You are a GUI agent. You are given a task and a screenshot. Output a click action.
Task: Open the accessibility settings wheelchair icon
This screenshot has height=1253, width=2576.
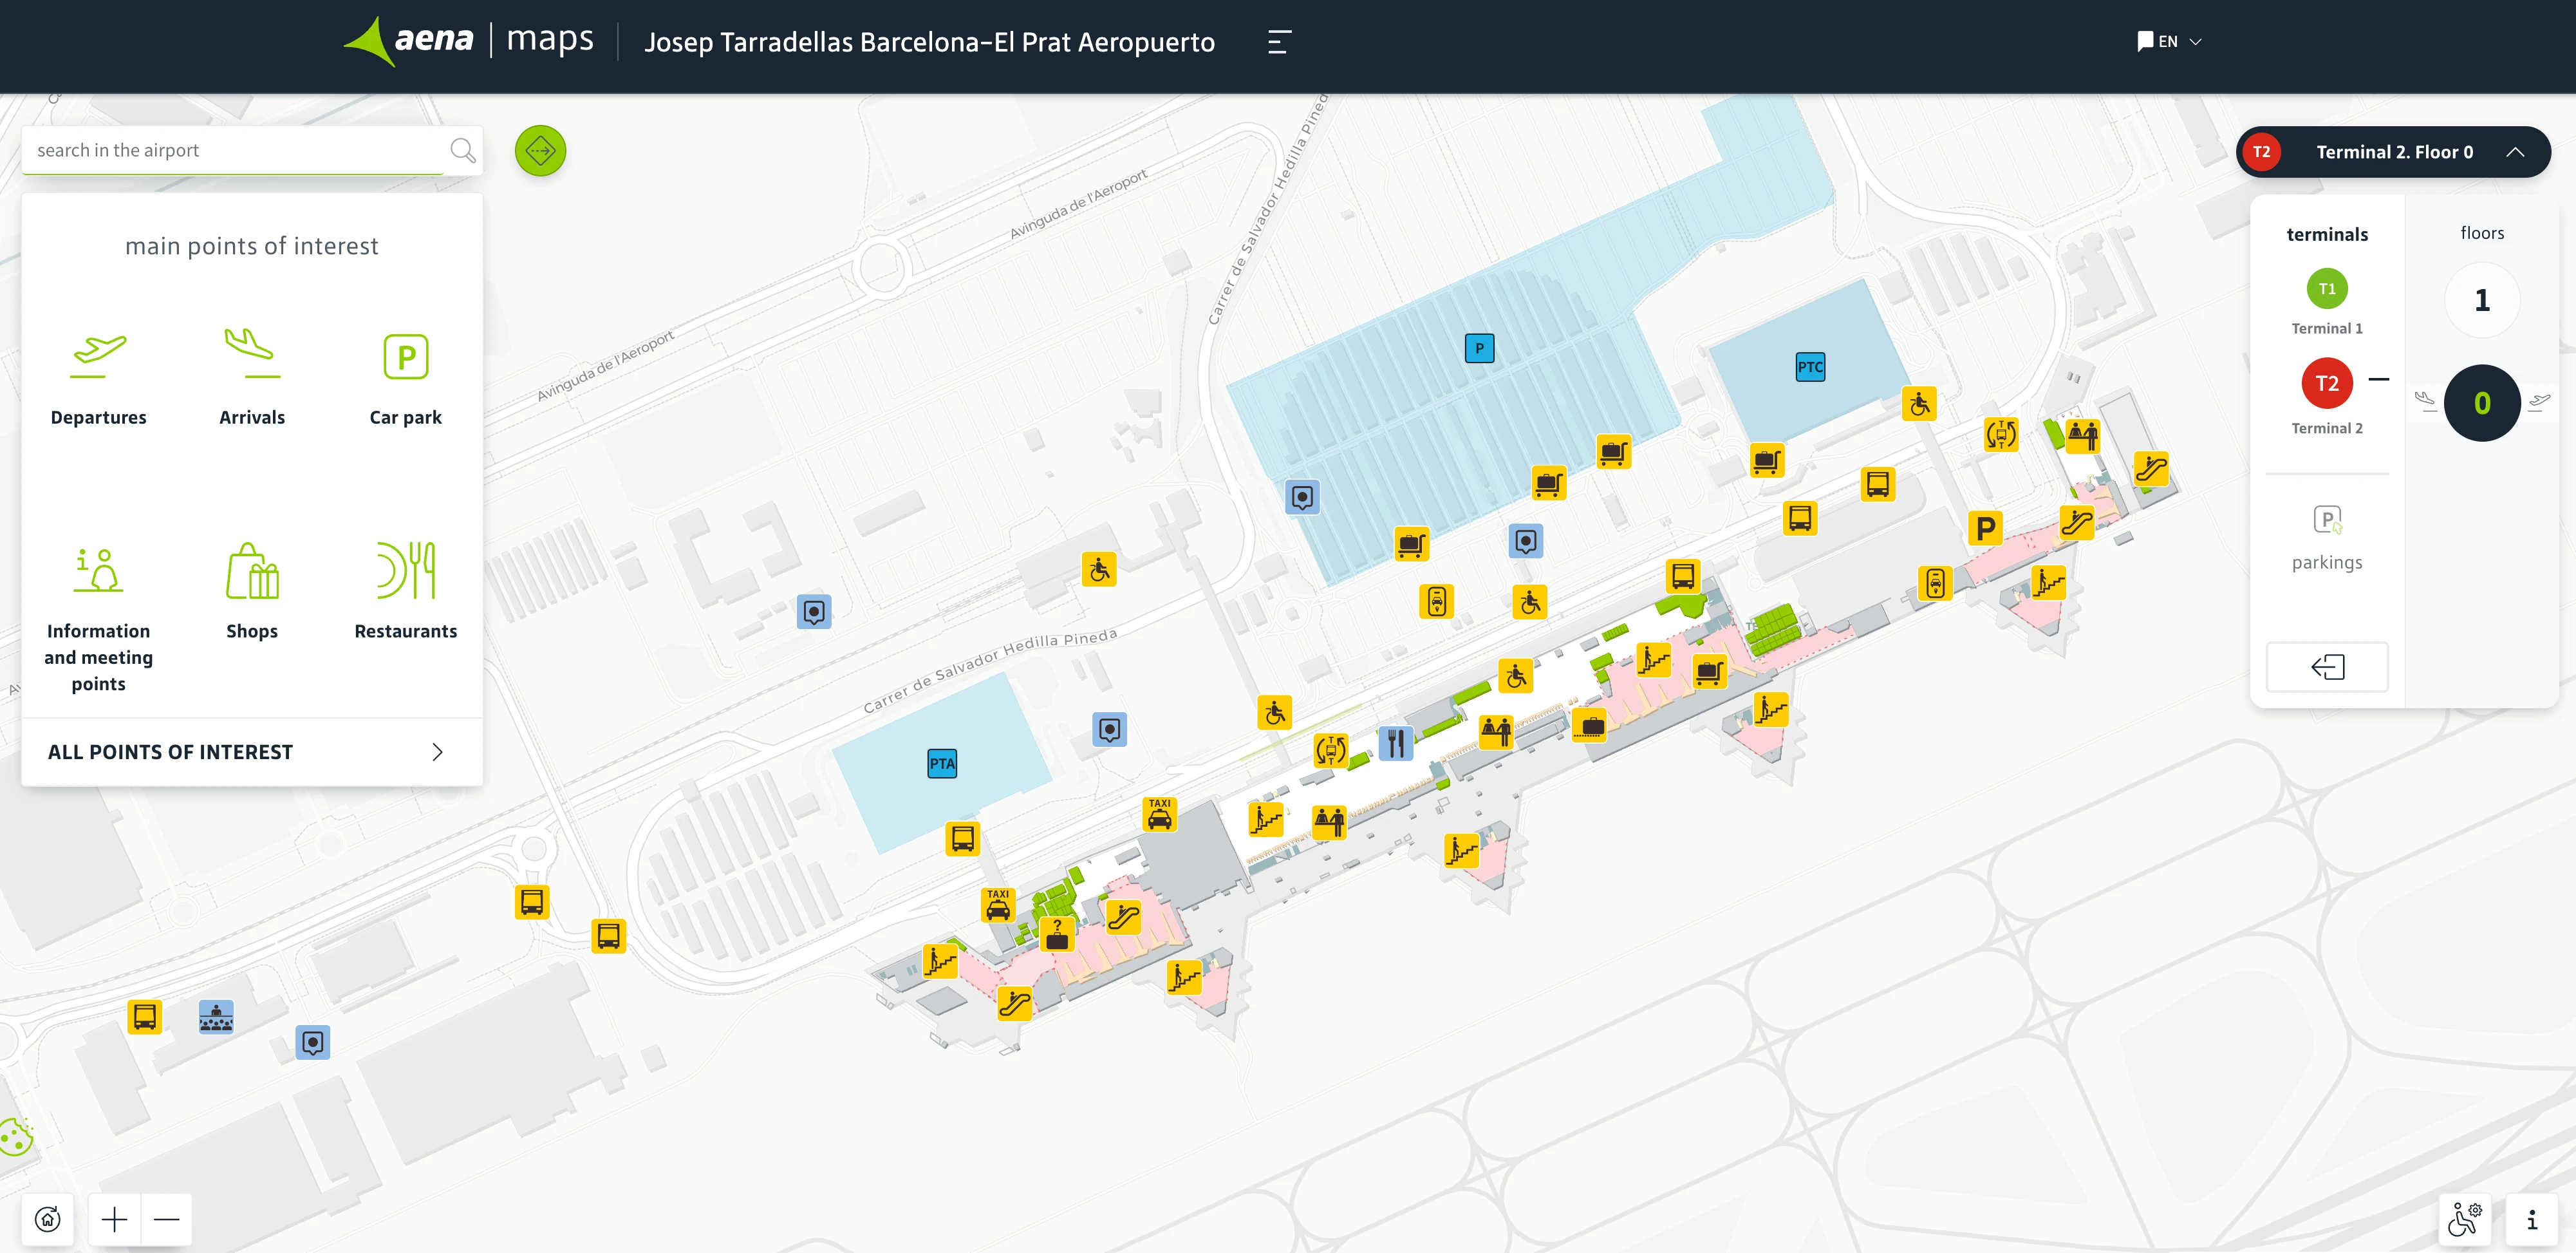pos(2464,1219)
